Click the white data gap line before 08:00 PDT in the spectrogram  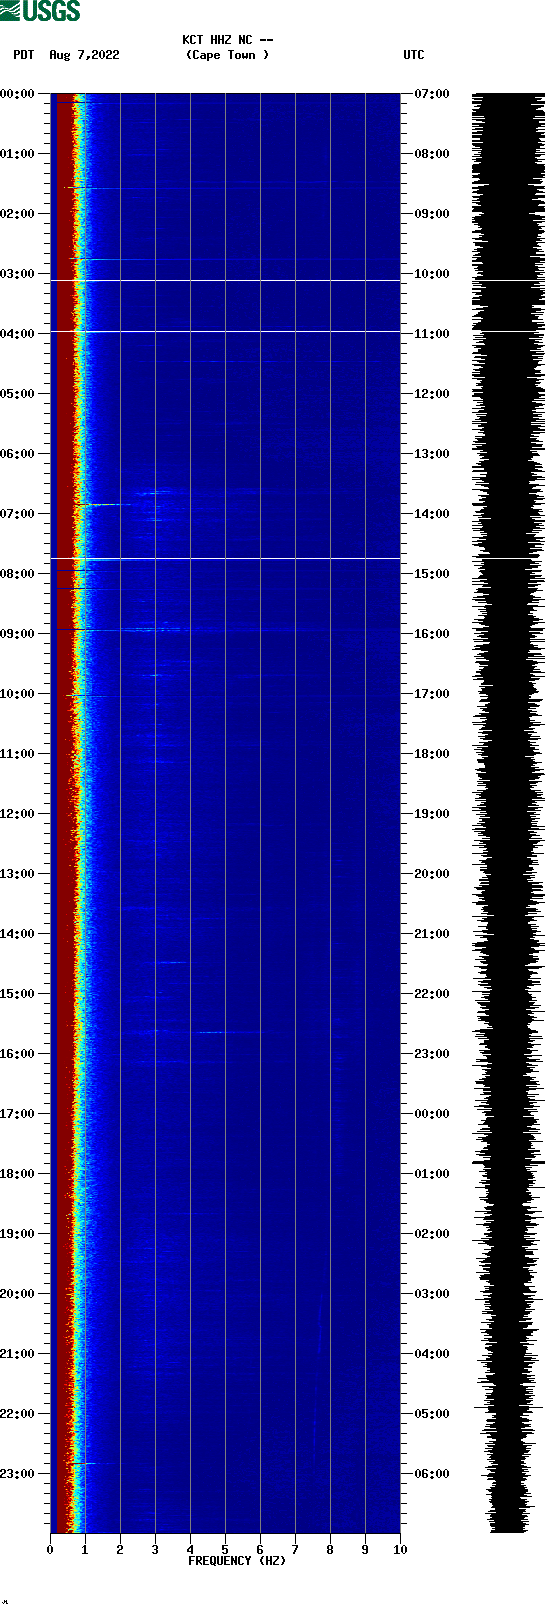tap(225, 558)
